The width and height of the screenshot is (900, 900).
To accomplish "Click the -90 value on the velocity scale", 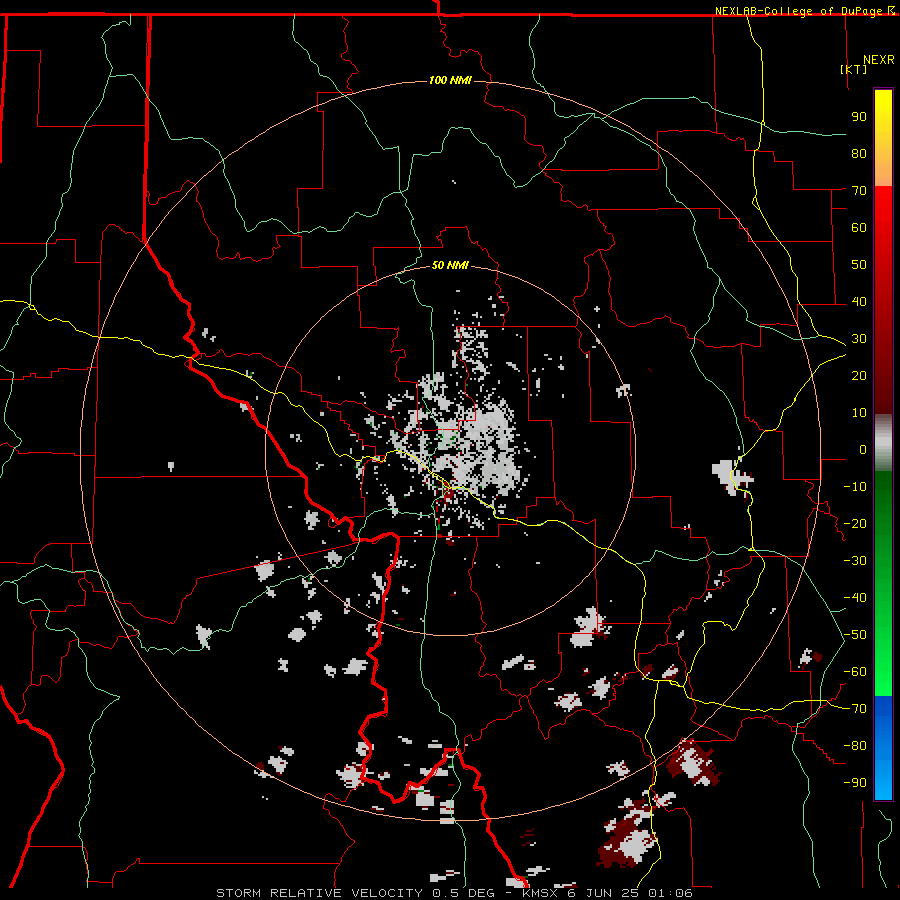I will [855, 783].
